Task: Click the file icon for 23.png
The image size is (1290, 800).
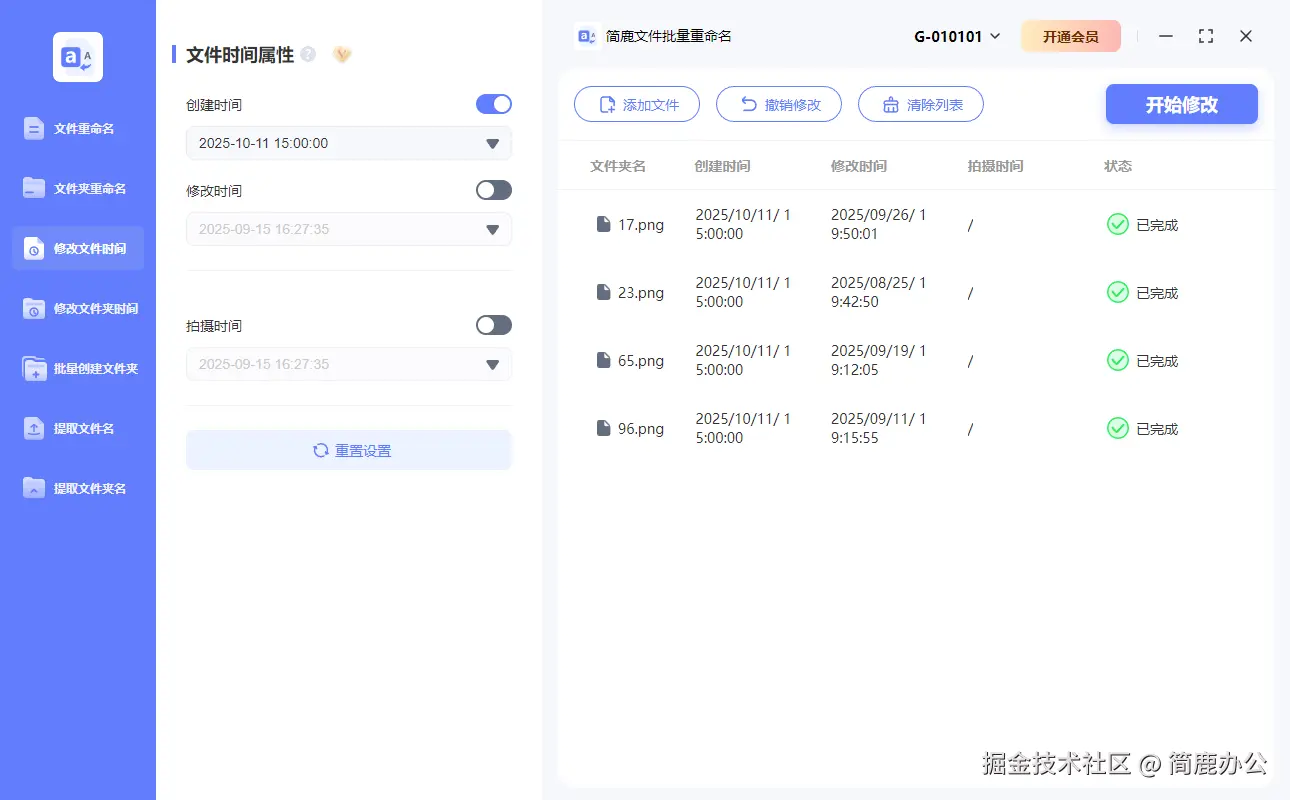Action: point(603,292)
